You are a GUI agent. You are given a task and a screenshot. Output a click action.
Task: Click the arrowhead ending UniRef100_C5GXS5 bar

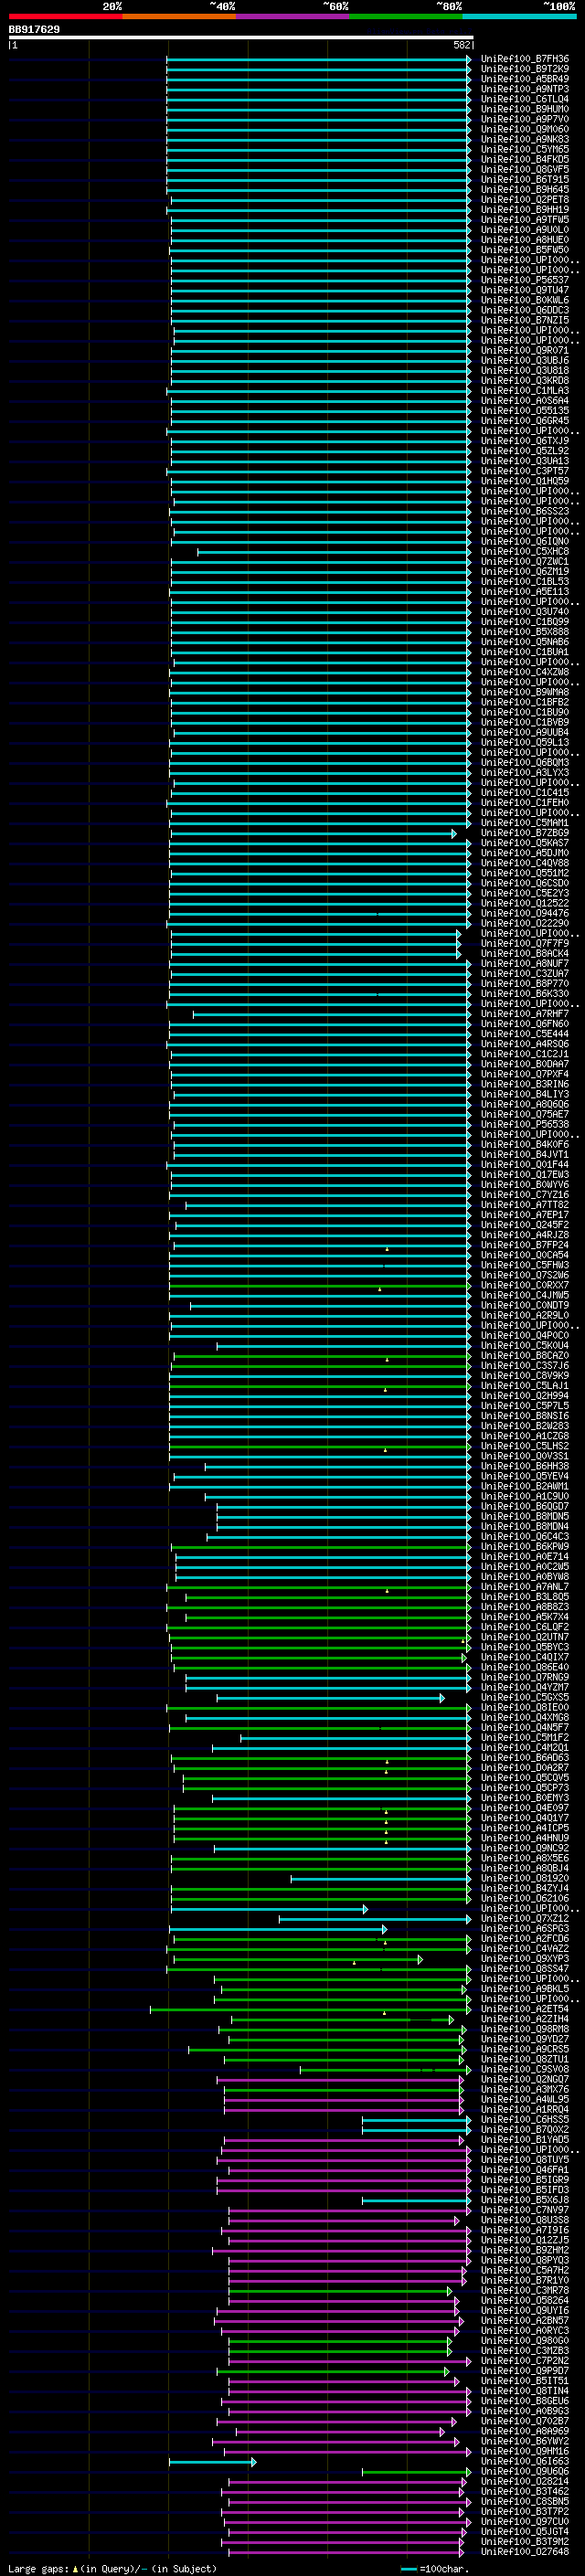click(442, 1698)
